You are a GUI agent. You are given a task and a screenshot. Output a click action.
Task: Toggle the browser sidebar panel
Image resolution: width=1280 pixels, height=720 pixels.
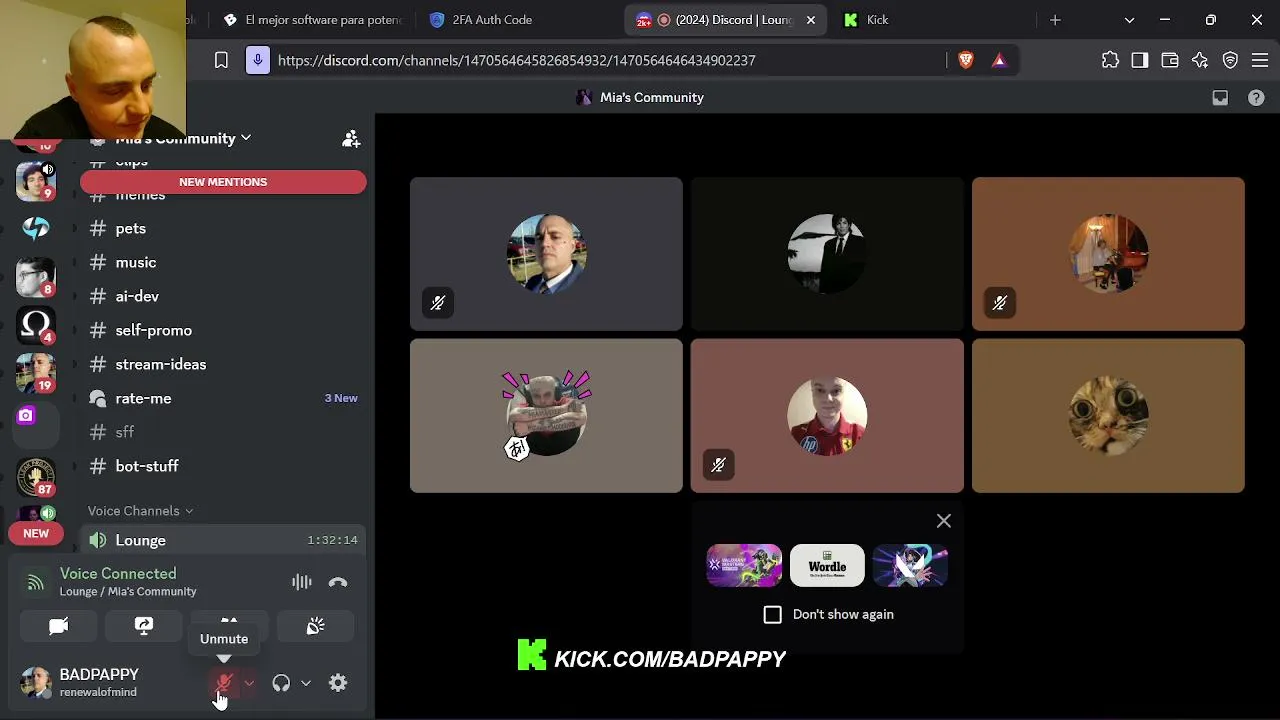(1140, 60)
